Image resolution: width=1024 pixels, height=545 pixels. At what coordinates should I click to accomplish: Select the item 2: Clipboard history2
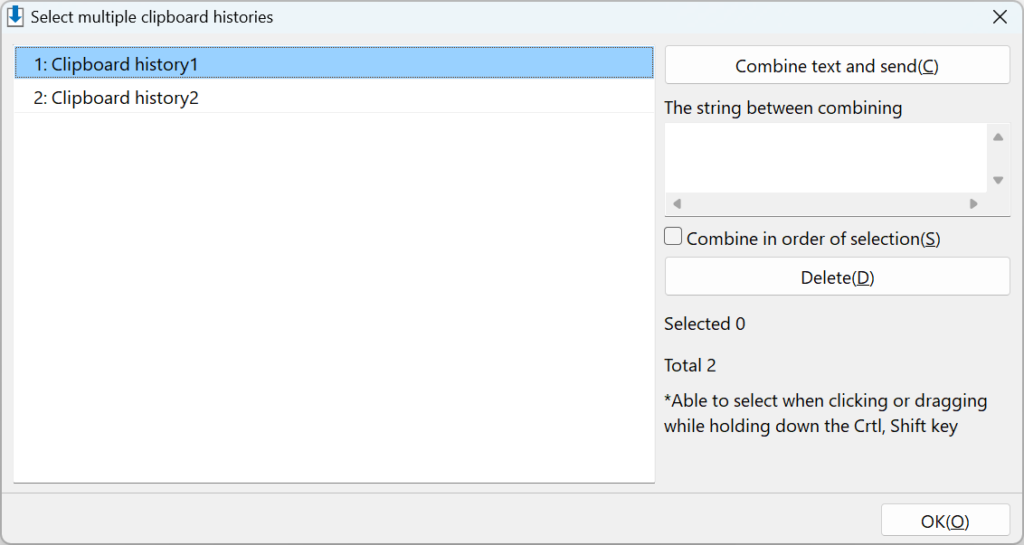334,97
